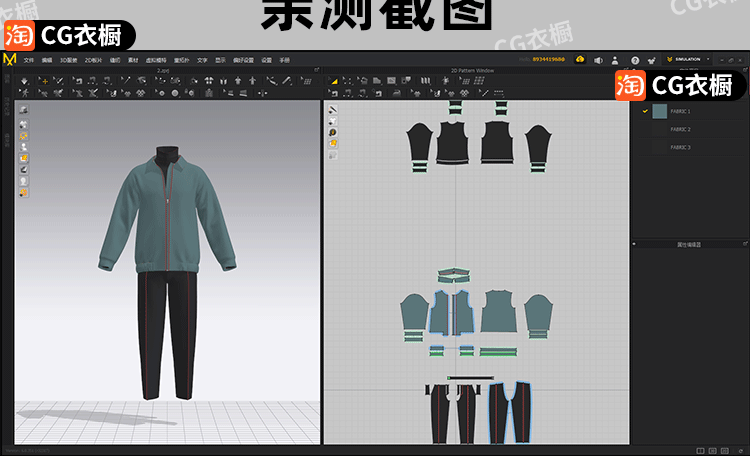Open the 3D服装 menu
The height and width of the screenshot is (456, 750).
coord(67,61)
